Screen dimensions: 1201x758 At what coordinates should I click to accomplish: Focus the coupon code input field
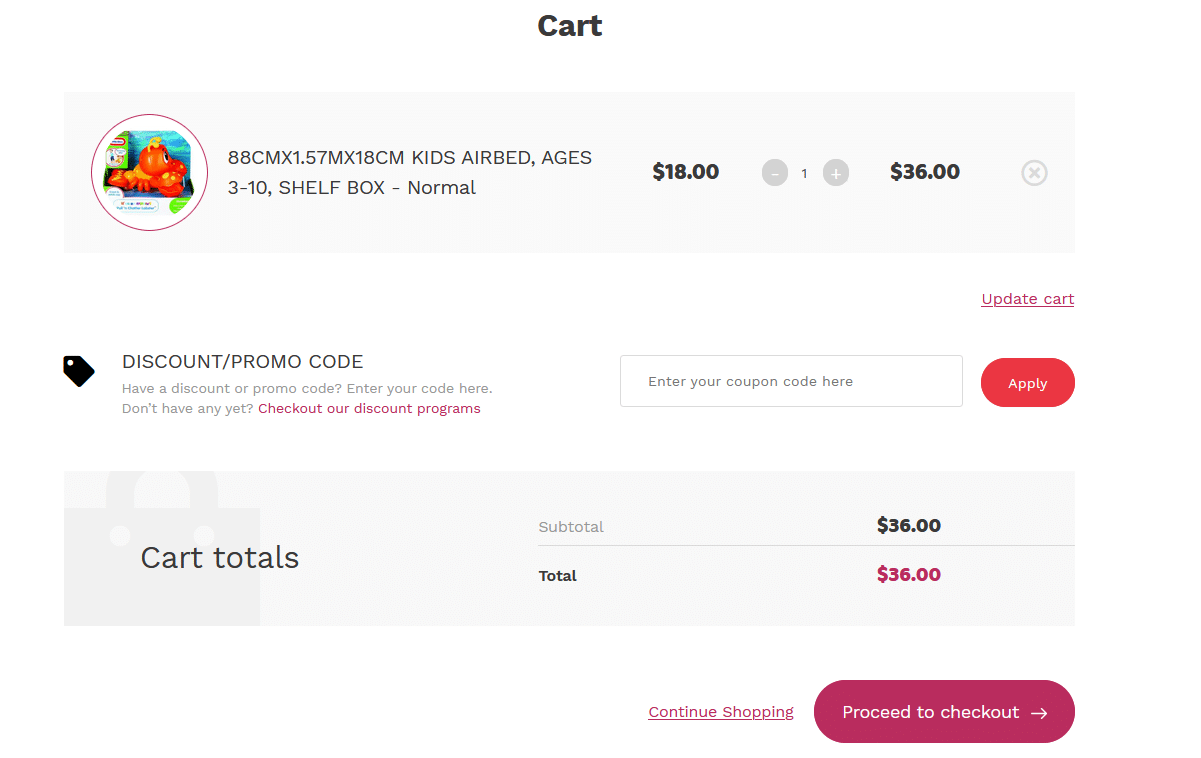pyautogui.click(x=791, y=381)
